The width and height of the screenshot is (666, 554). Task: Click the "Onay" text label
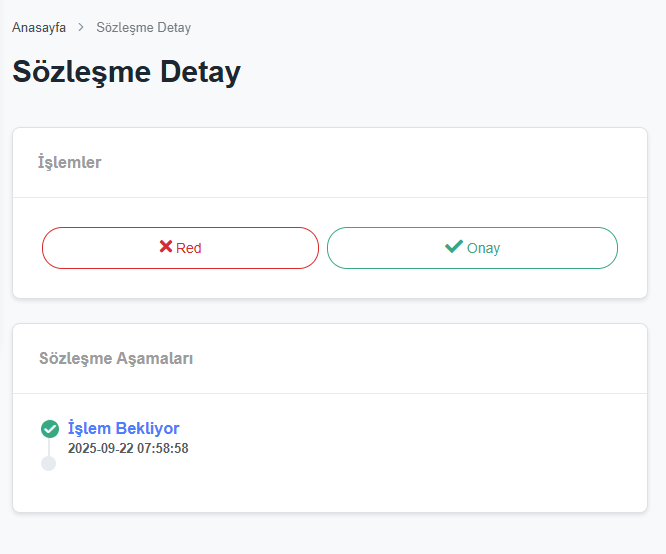coord(483,248)
